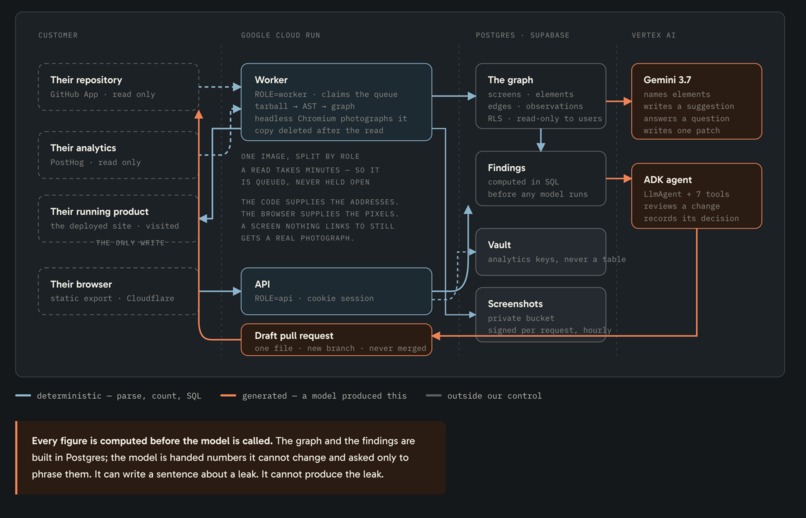Click 'LlmAgent + 7 tools' text
Image resolution: width=806 pixels, height=518 pixels.
(x=686, y=194)
